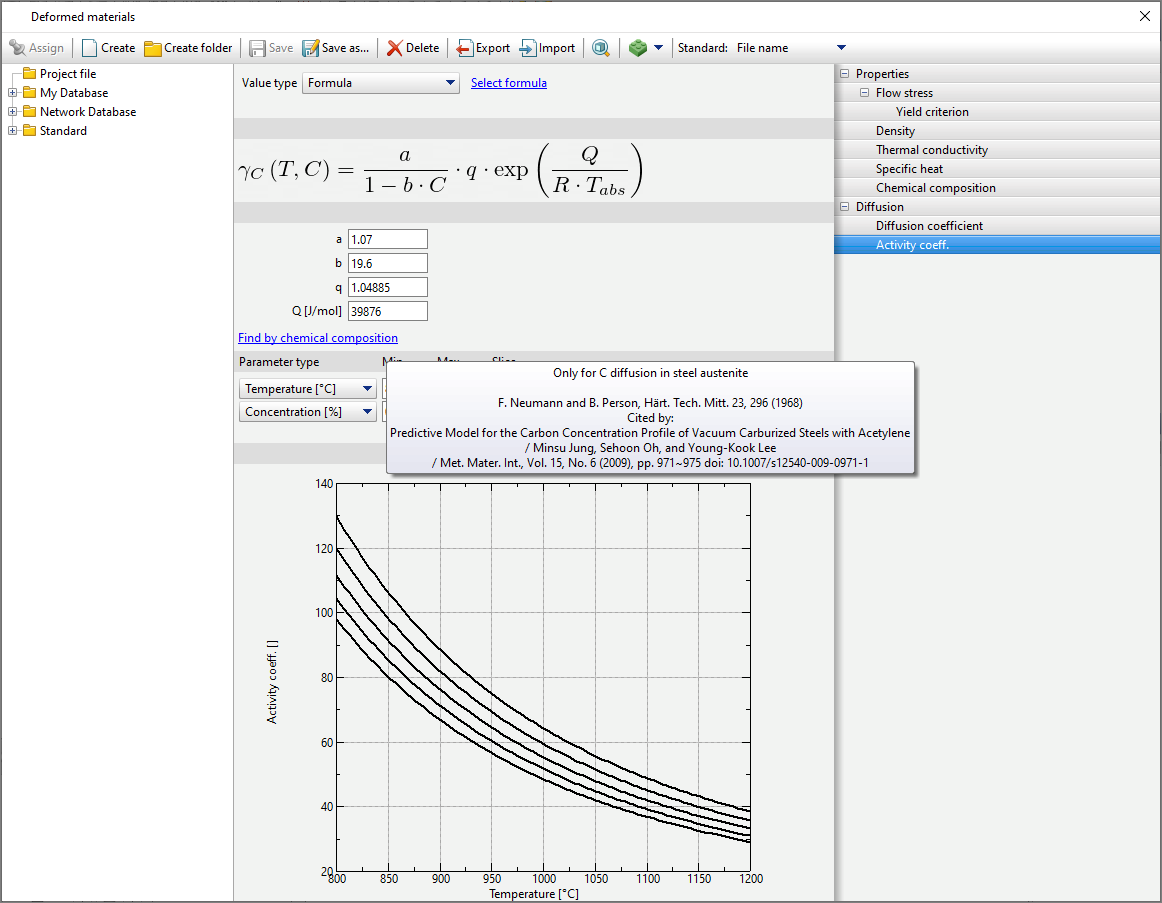Click the database search magnifier icon
This screenshot has height=903, width=1162.
click(601, 48)
